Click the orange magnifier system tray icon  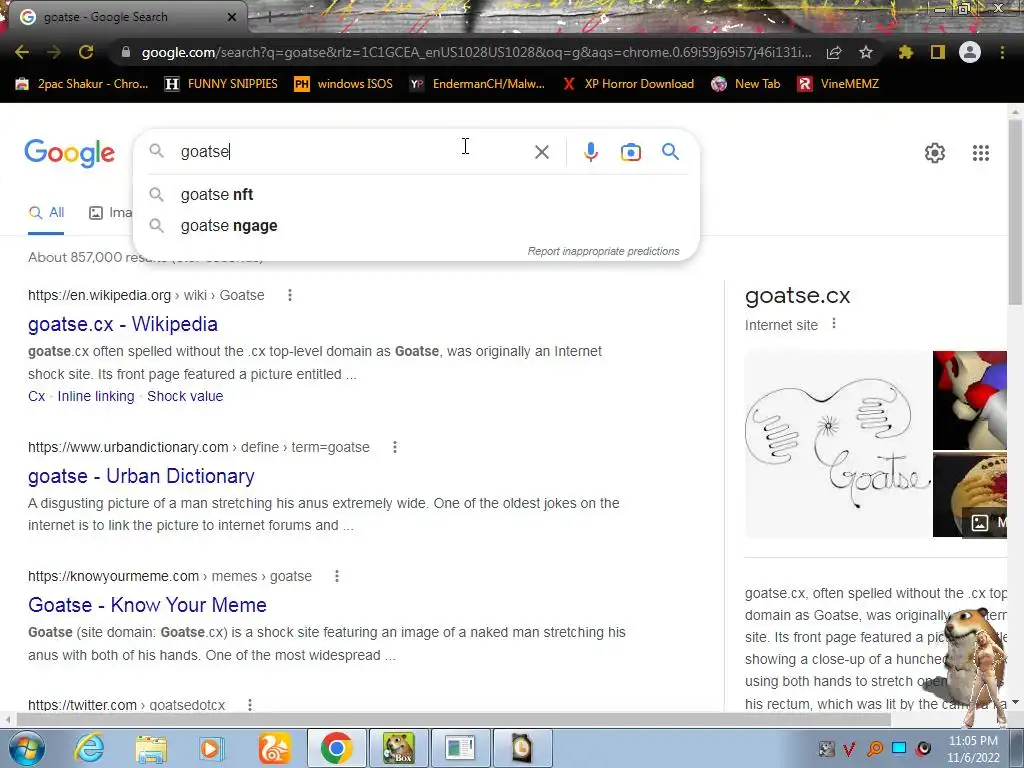click(874, 748)
